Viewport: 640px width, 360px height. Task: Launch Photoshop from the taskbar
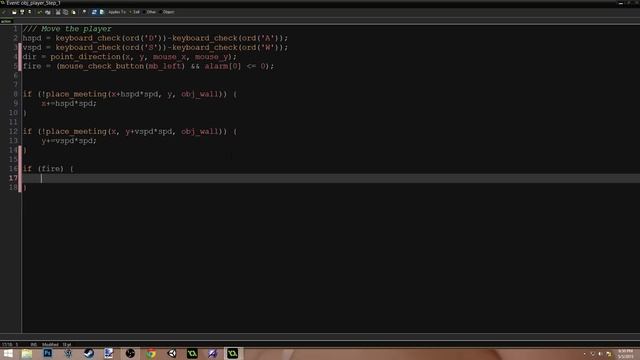point(48,353)
